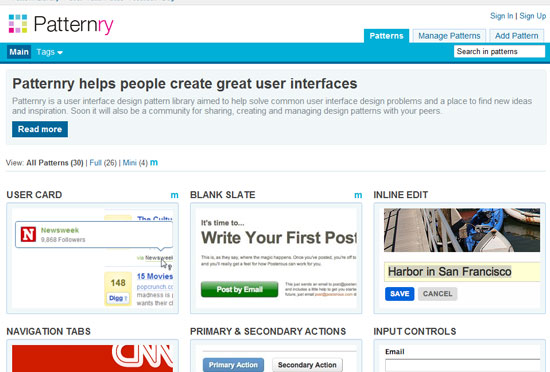Screen dimensions: 550x372
Task: Expand the Tags dropdown menu
Action: point(49,52)
